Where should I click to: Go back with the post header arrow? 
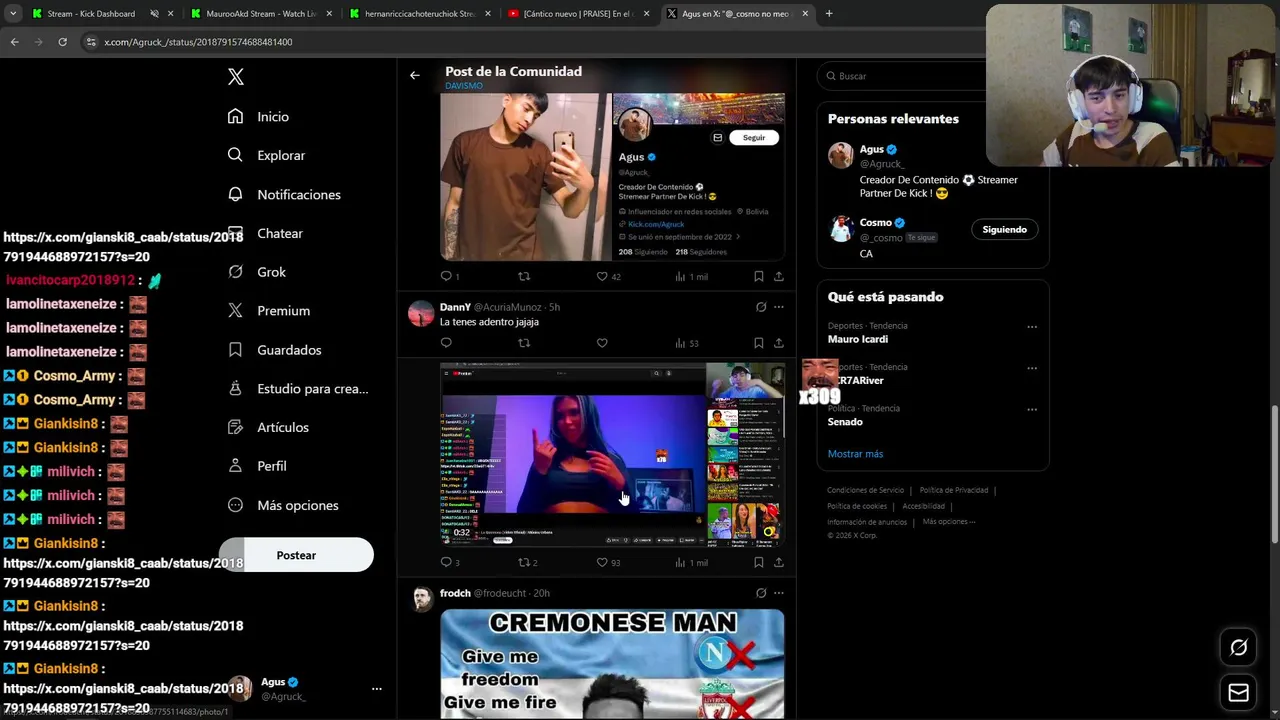(414, 75)
